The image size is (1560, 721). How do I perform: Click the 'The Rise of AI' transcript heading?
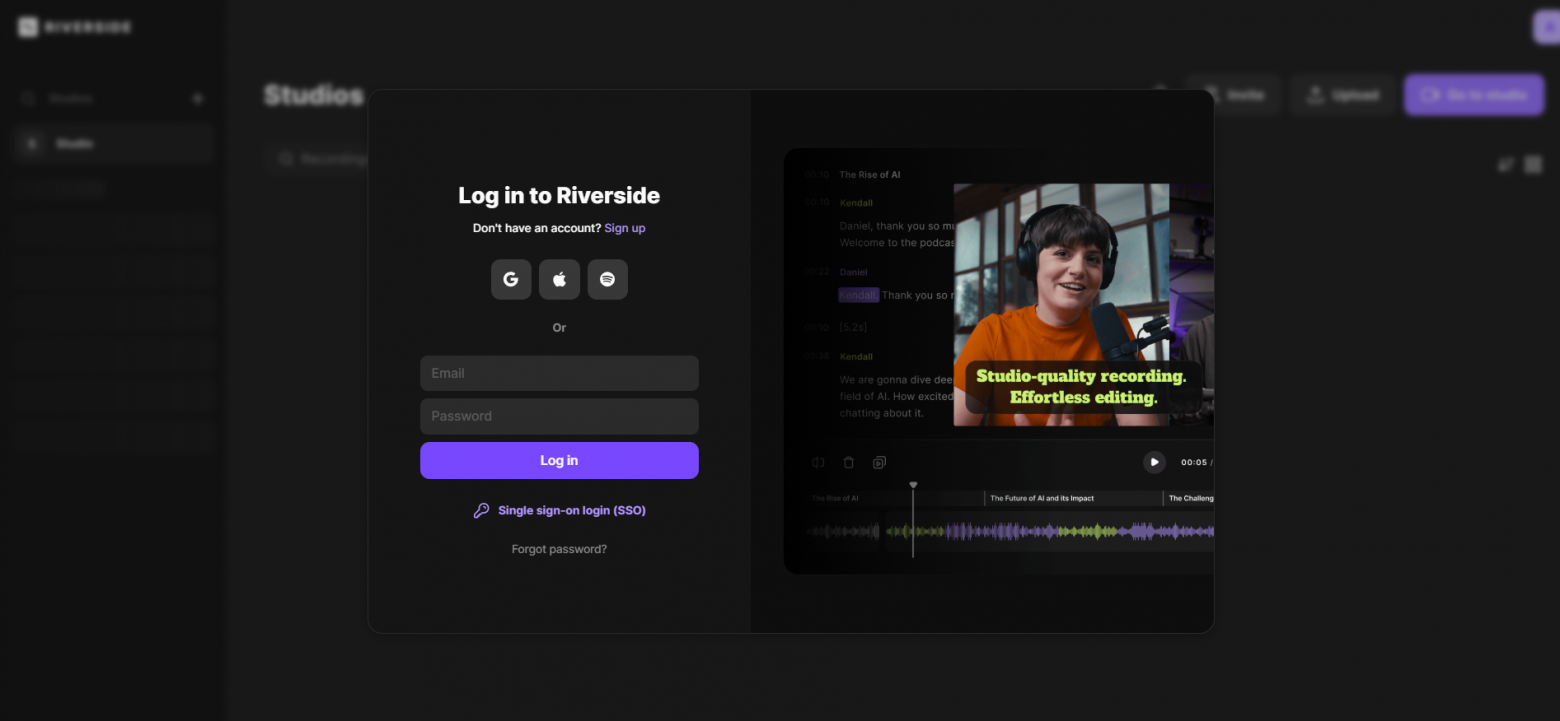[870, 175]
